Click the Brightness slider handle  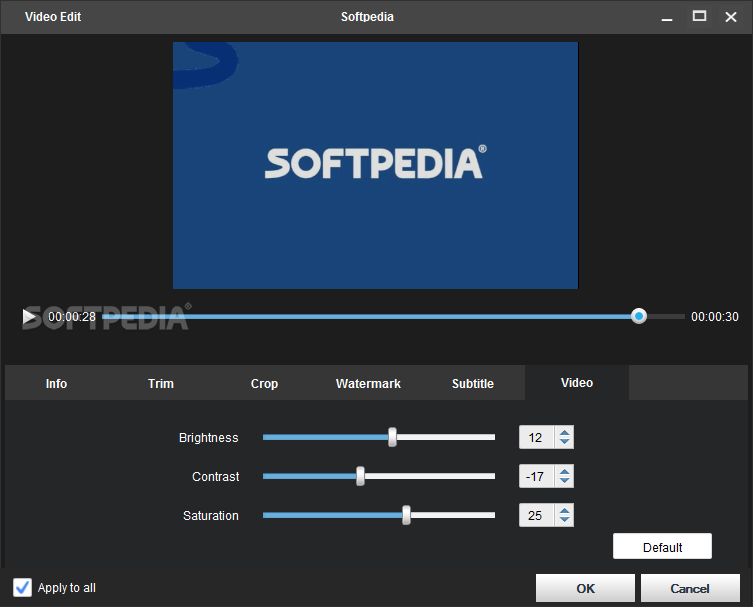(392, 437)
